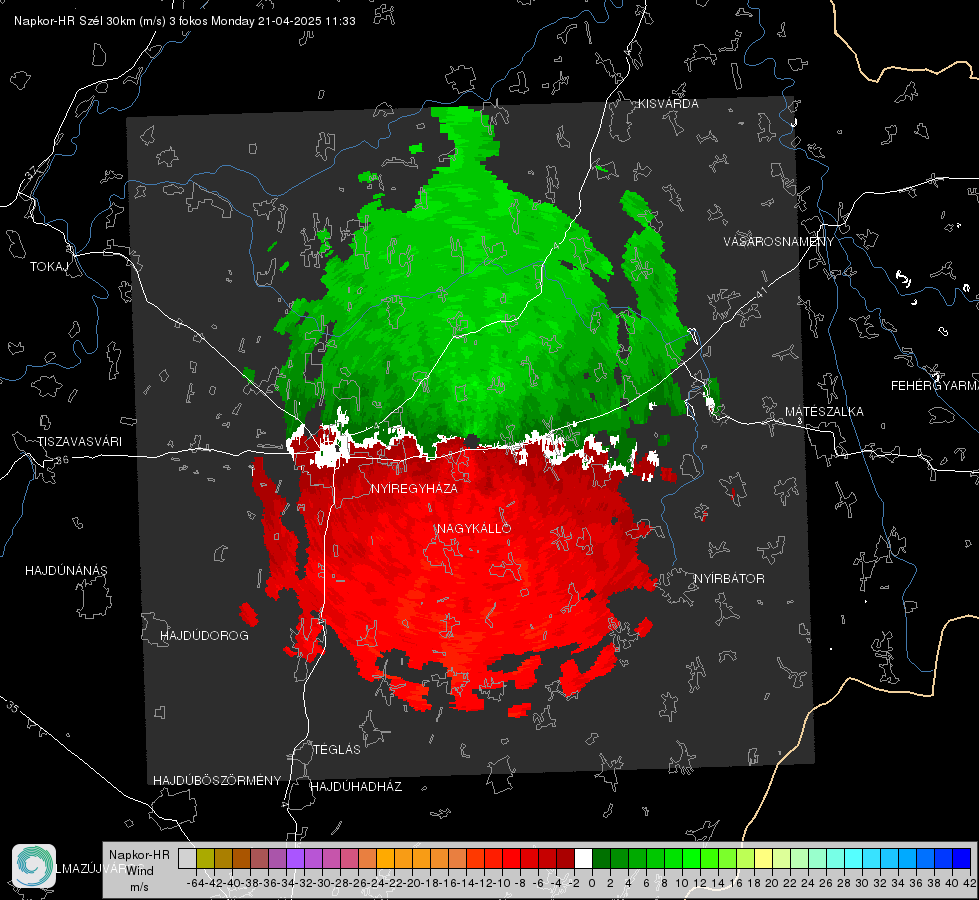Click road number 35 label
Image resolution: width=979 pixels, height=900 pixels.
(x=13, y=707)
